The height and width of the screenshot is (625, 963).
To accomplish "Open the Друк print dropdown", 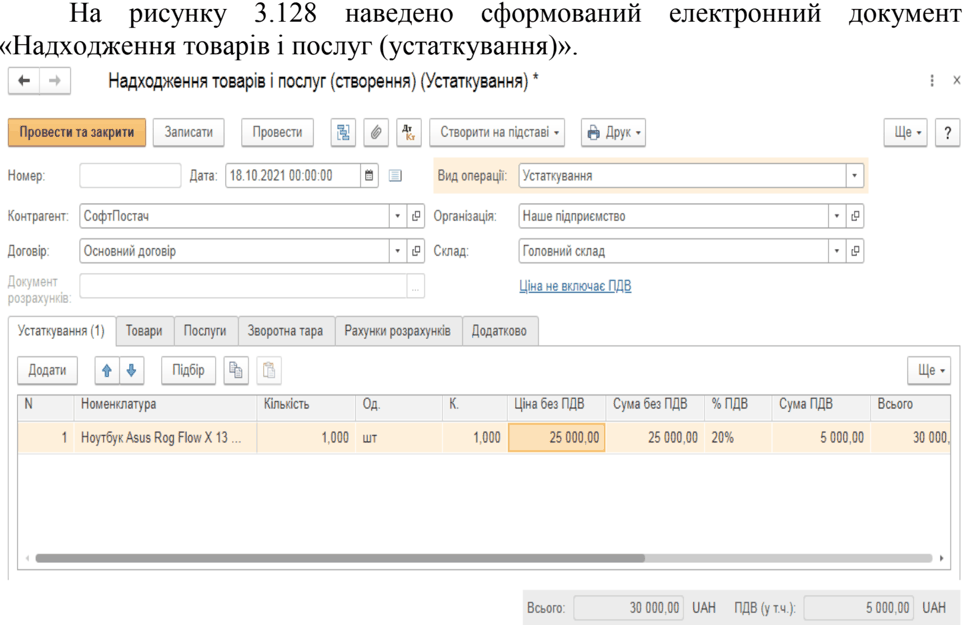I will (614, 132).
